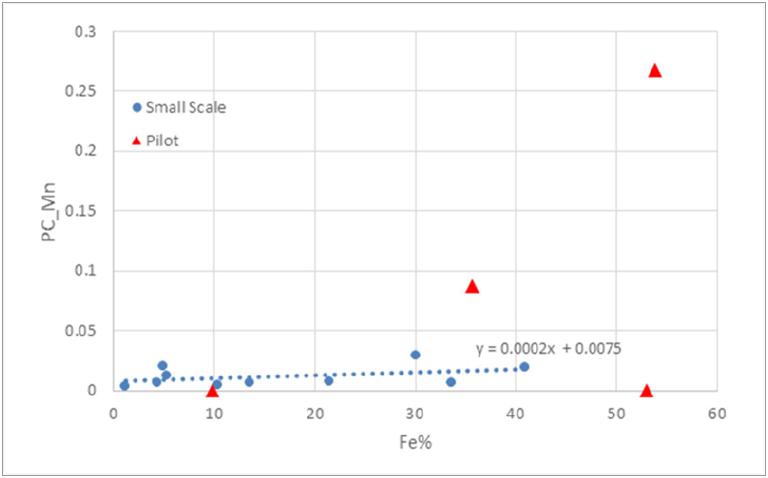The image size is (768, 478).
Task: Click the leftmost blue point near Fe 1%
Action: (124, 385)
